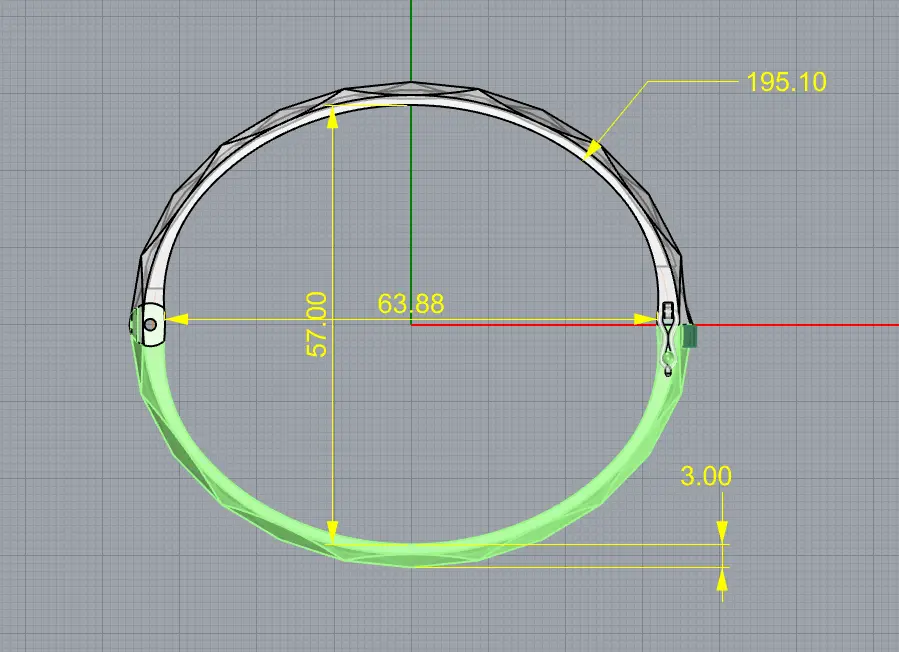Select the 57.00 vertical dimension text
The image size is (899, 652).
click(x=316, y=325)
